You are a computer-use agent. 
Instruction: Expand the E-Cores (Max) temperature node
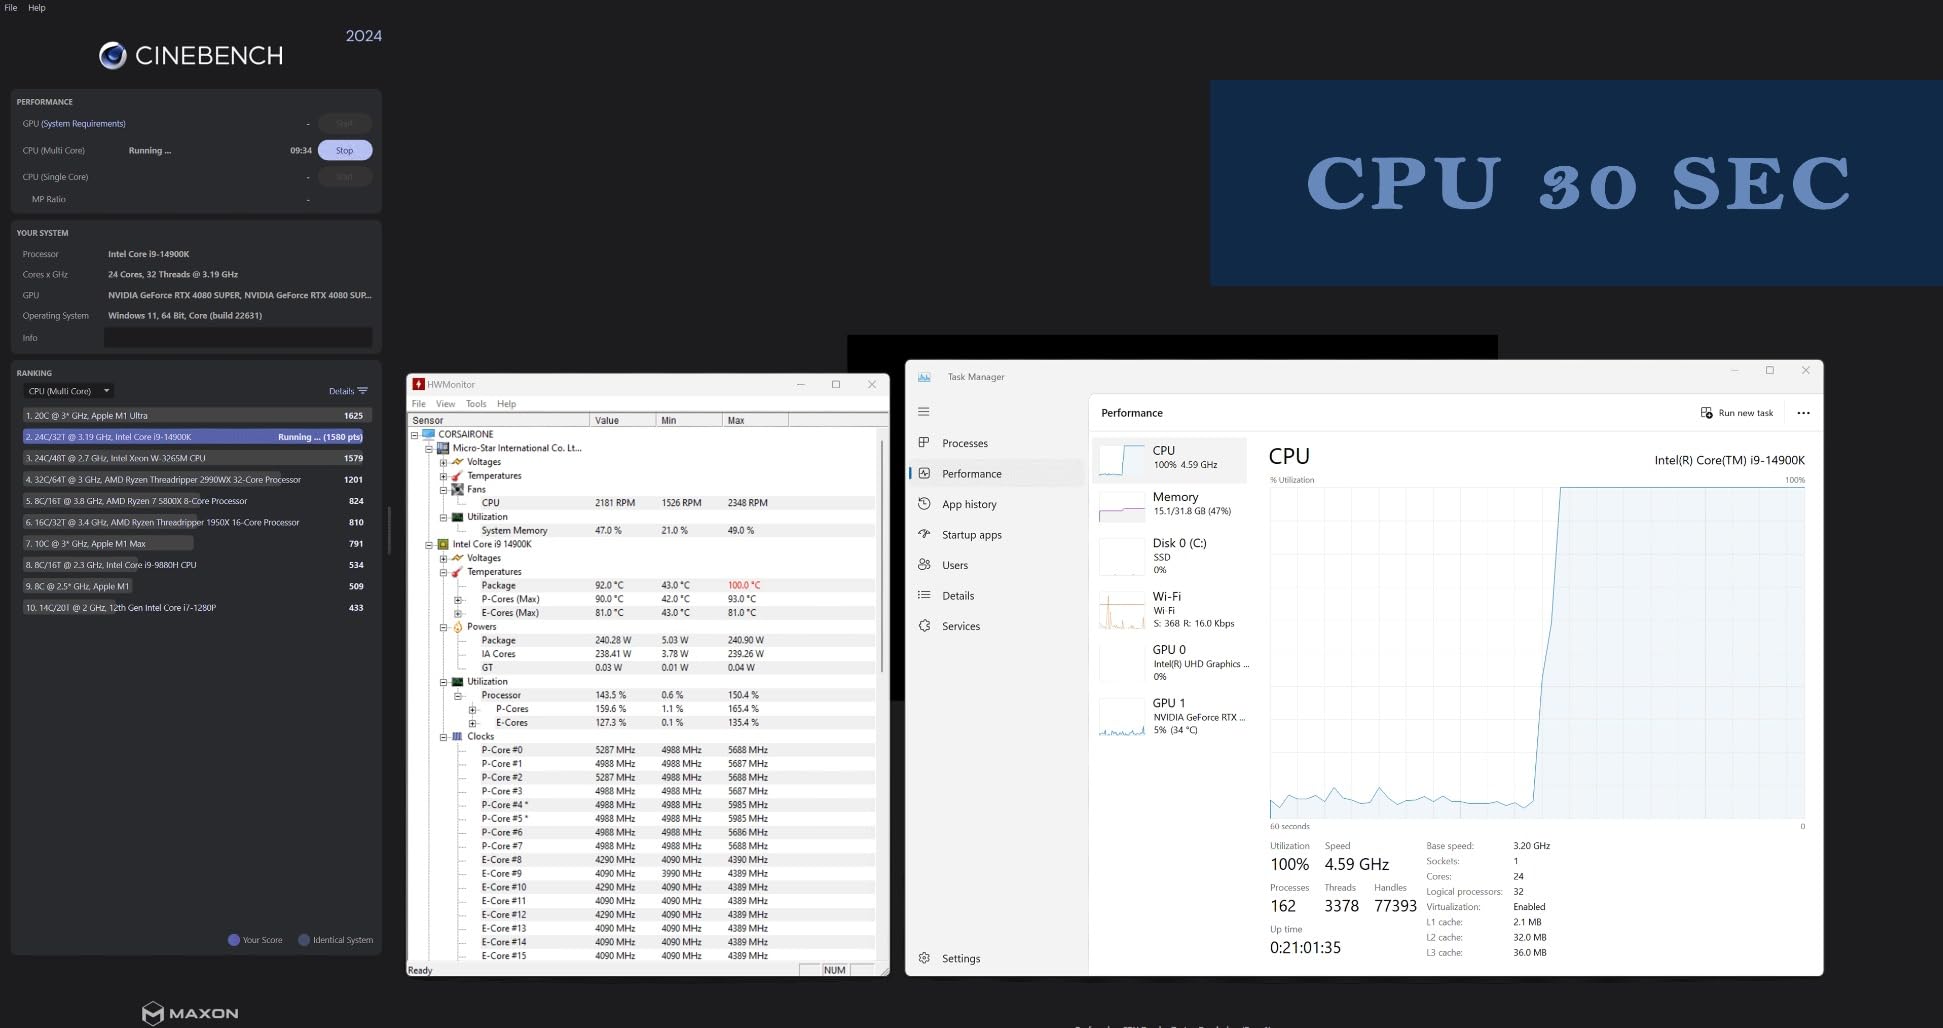(458, 613)
